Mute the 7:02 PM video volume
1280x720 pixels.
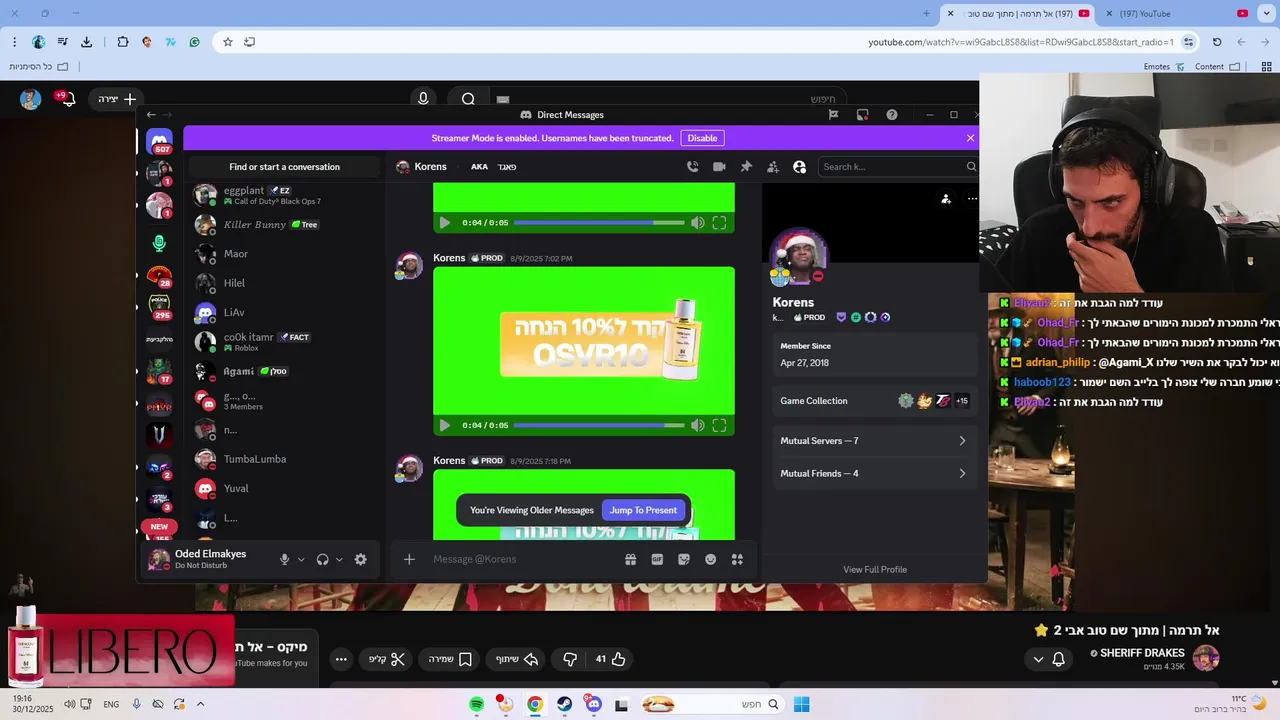[x=698, y=426]
